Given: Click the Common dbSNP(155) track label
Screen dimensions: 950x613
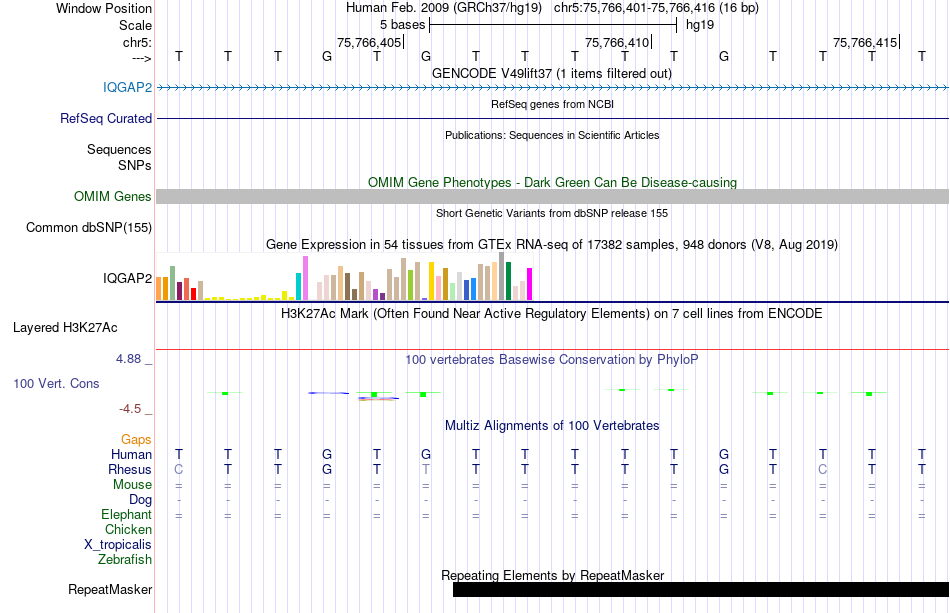Looking at the screenshot, I should (88, 227).
